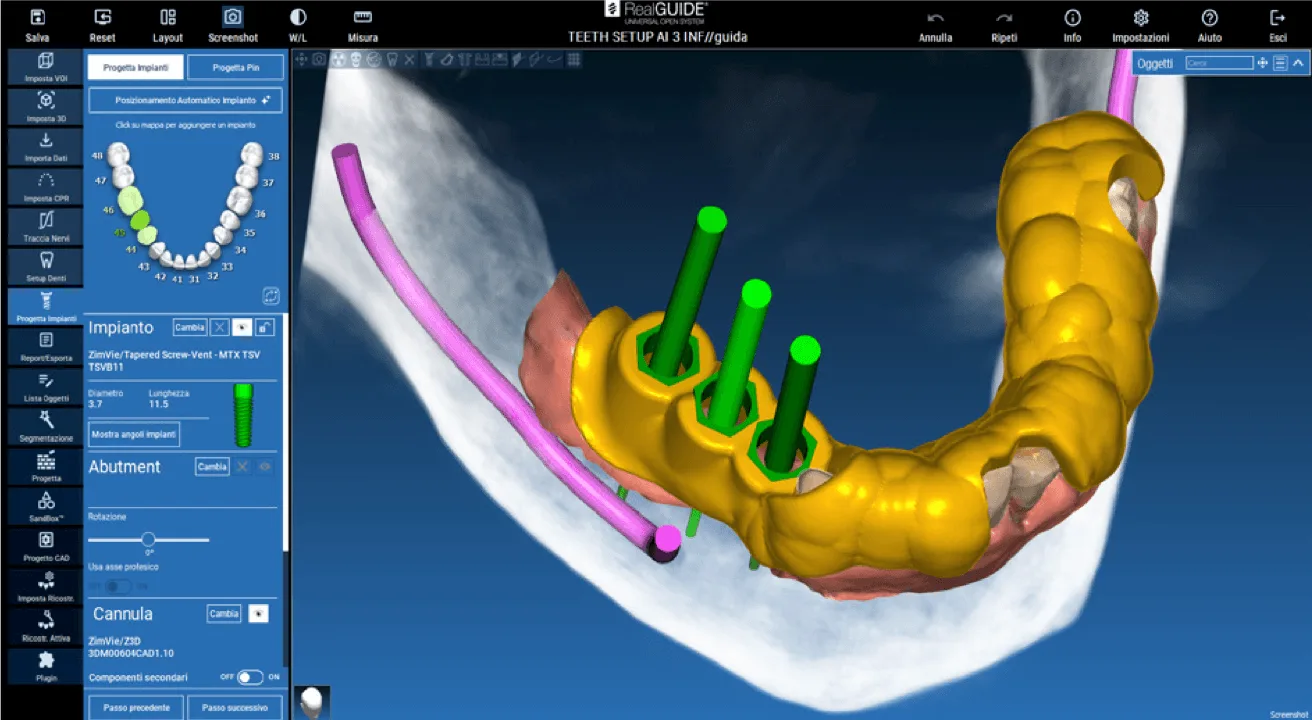Go to Setup Denti step
The width and height of the screenshot is (1312, 720).
[46, 266]
